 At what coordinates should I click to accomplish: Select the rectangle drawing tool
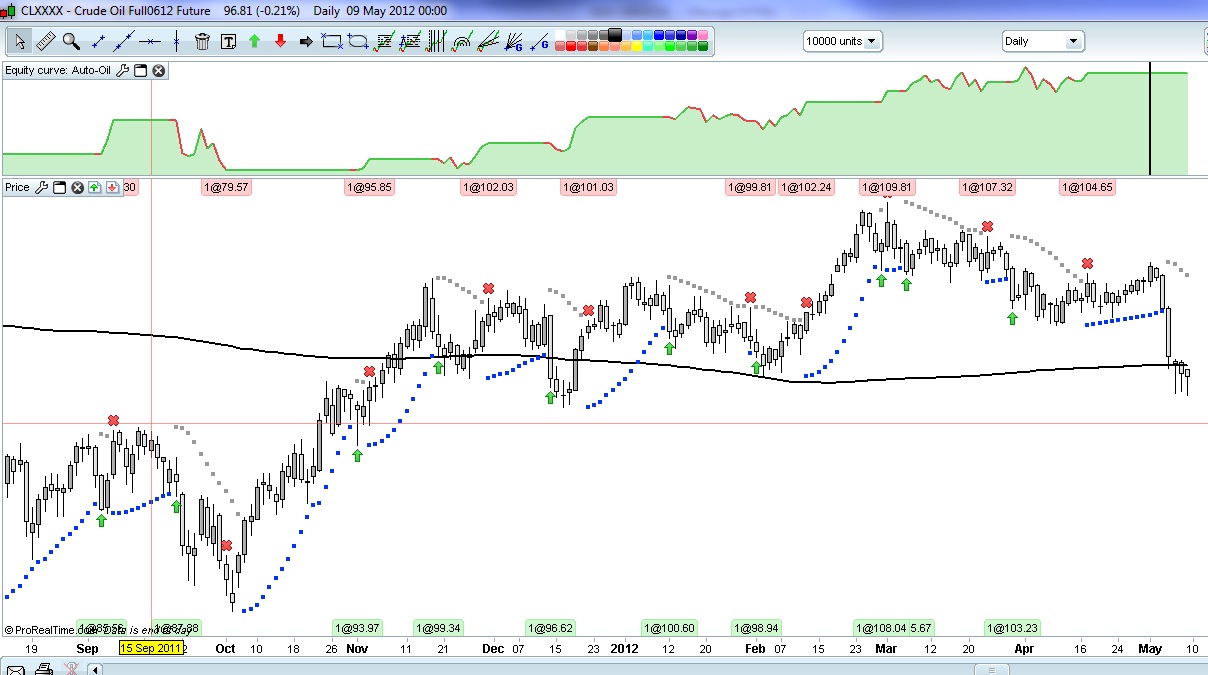(332, 41)
